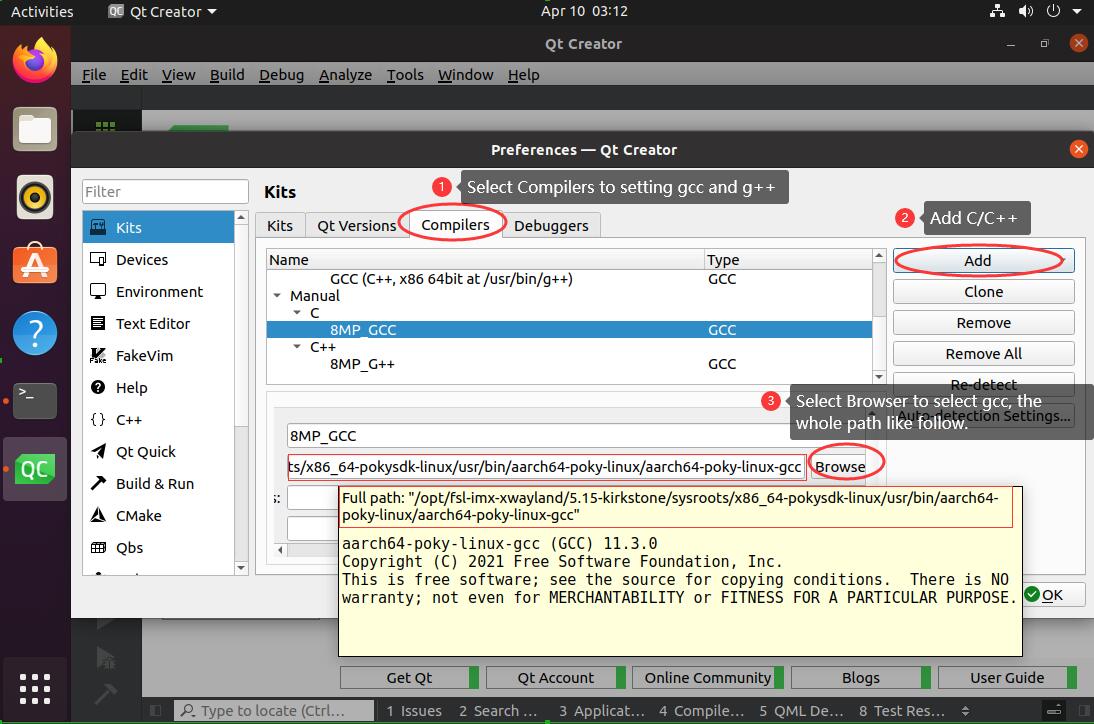Click the Add compiler button
Viewport: 1094px width, 724px height.
[984, 261]
